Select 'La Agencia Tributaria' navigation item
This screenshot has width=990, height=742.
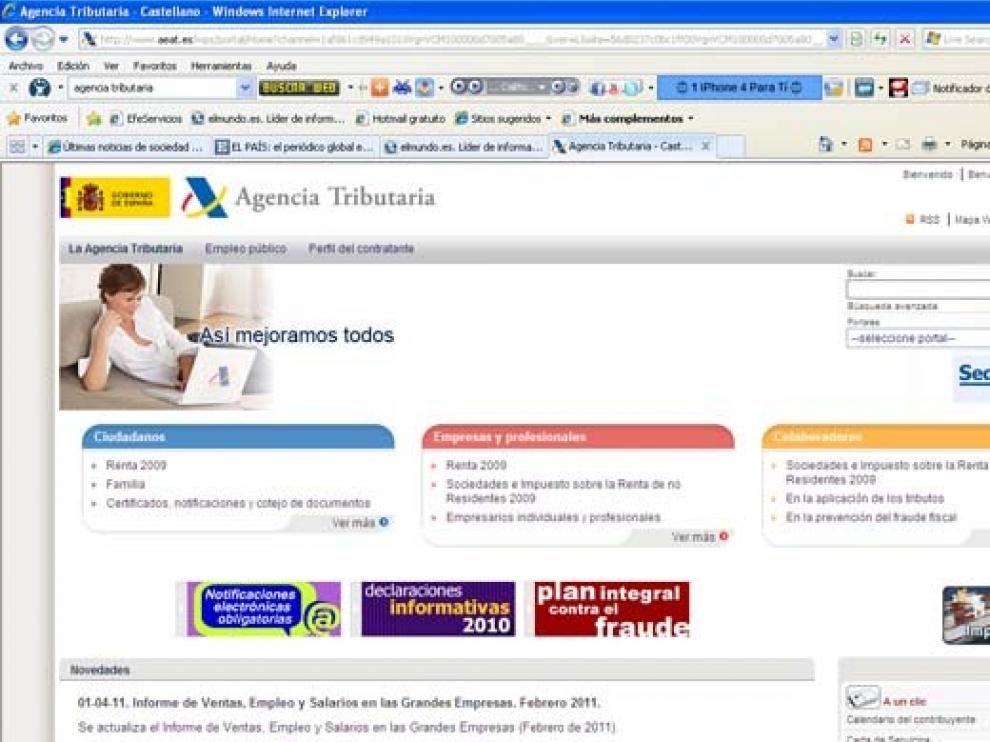coord(125,249)
